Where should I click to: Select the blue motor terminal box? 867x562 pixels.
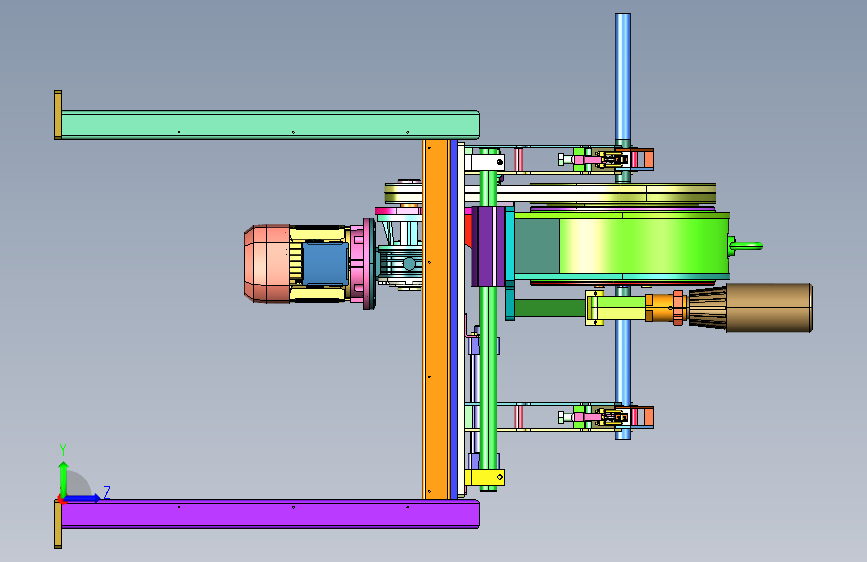click(325, 264)
